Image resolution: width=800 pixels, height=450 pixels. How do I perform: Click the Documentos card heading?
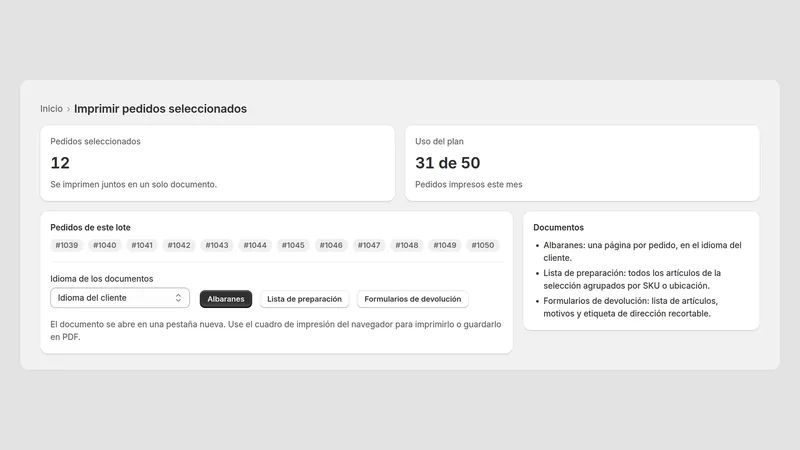(558, 228)
